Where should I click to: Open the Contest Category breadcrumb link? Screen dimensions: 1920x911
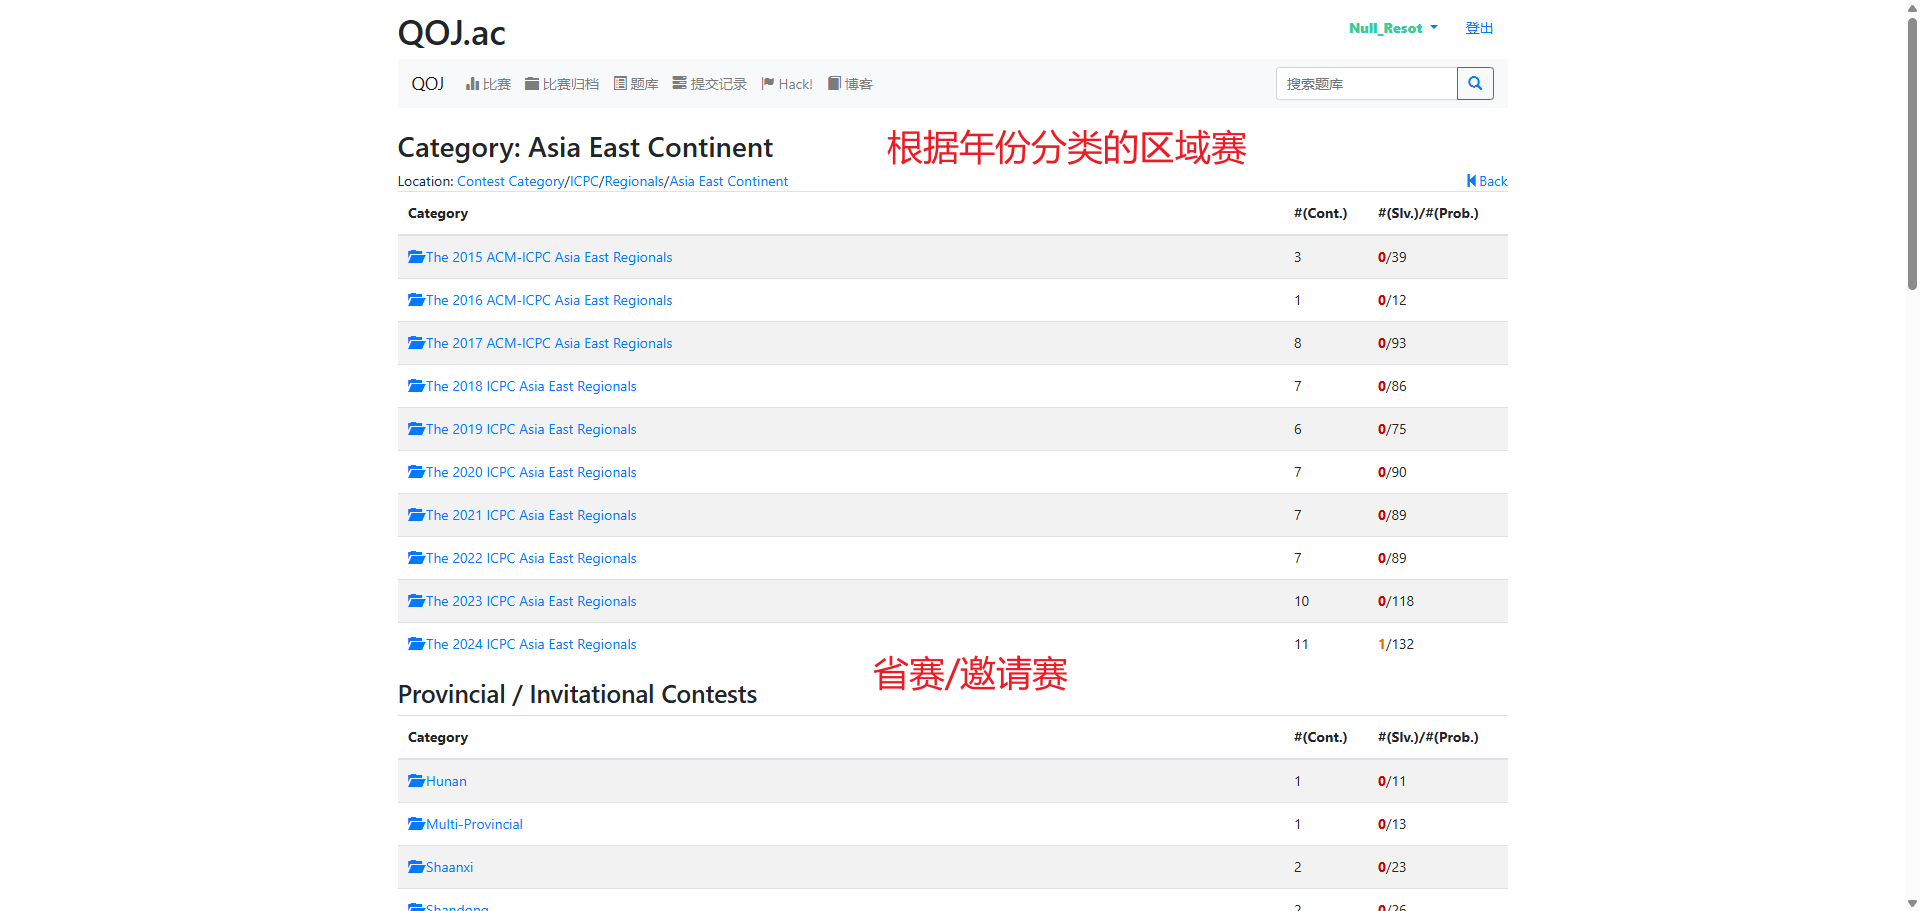tap(510, 181)
